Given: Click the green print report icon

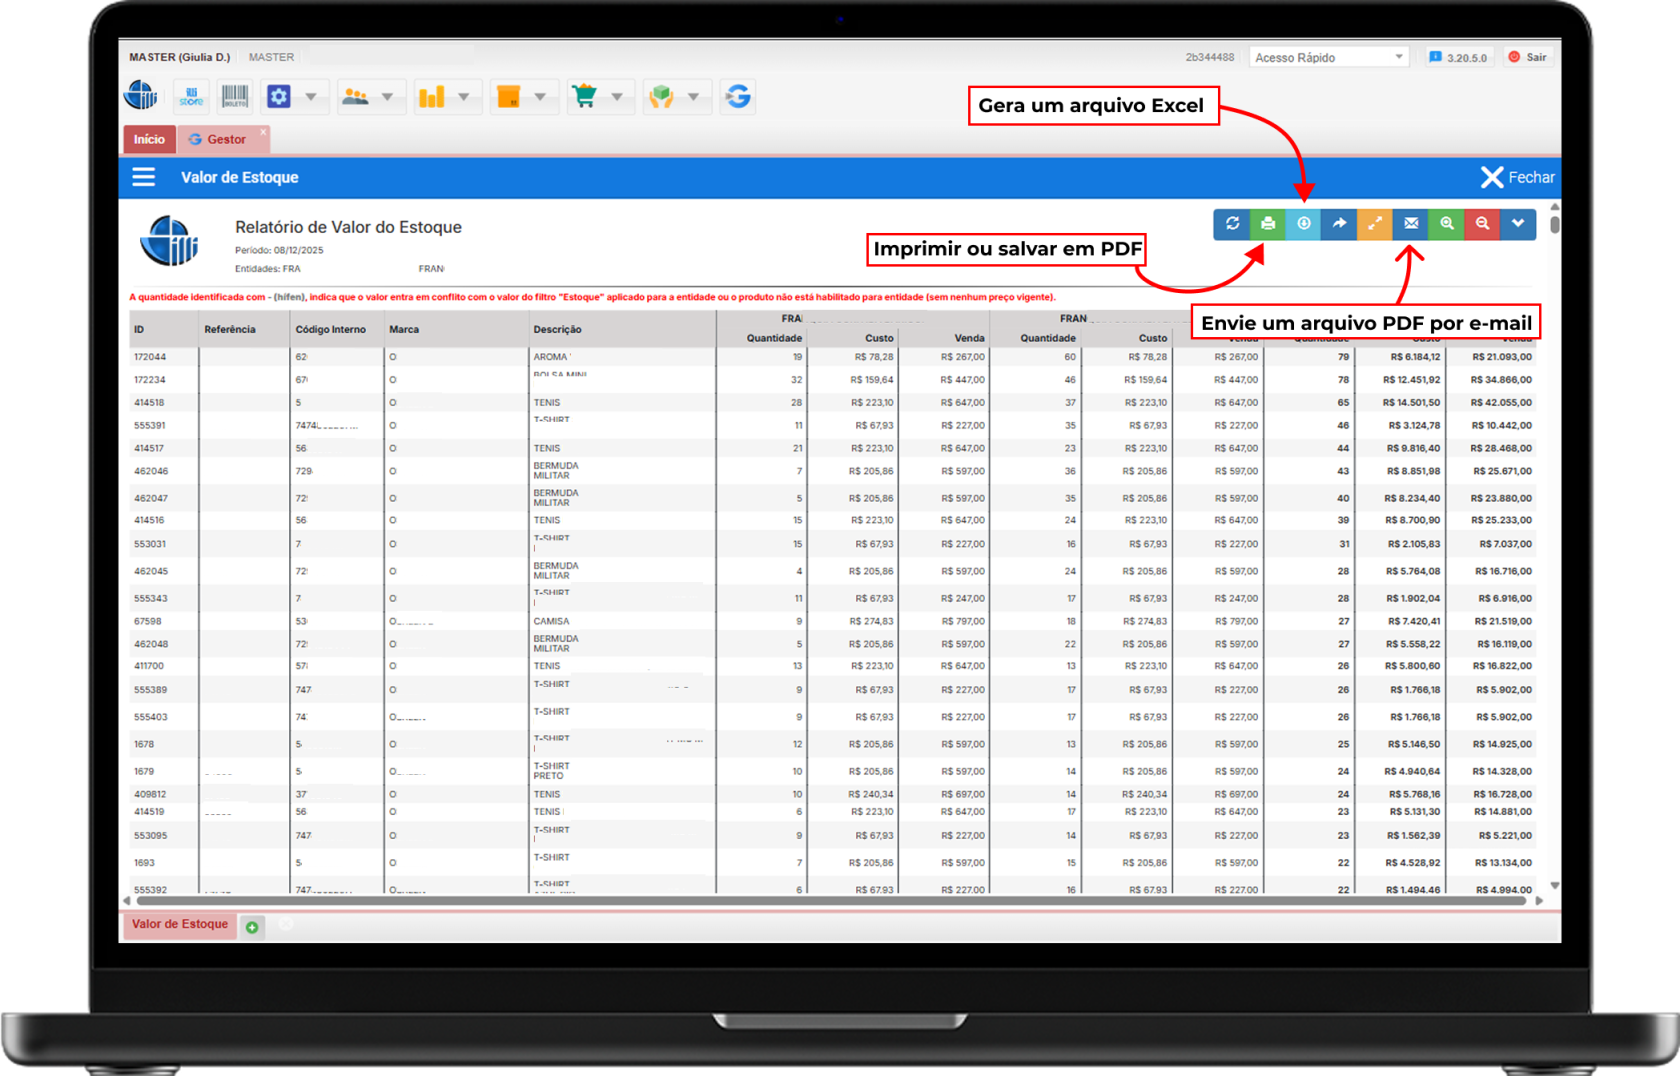Looking at the screenshot, I should click(1268, 224).
